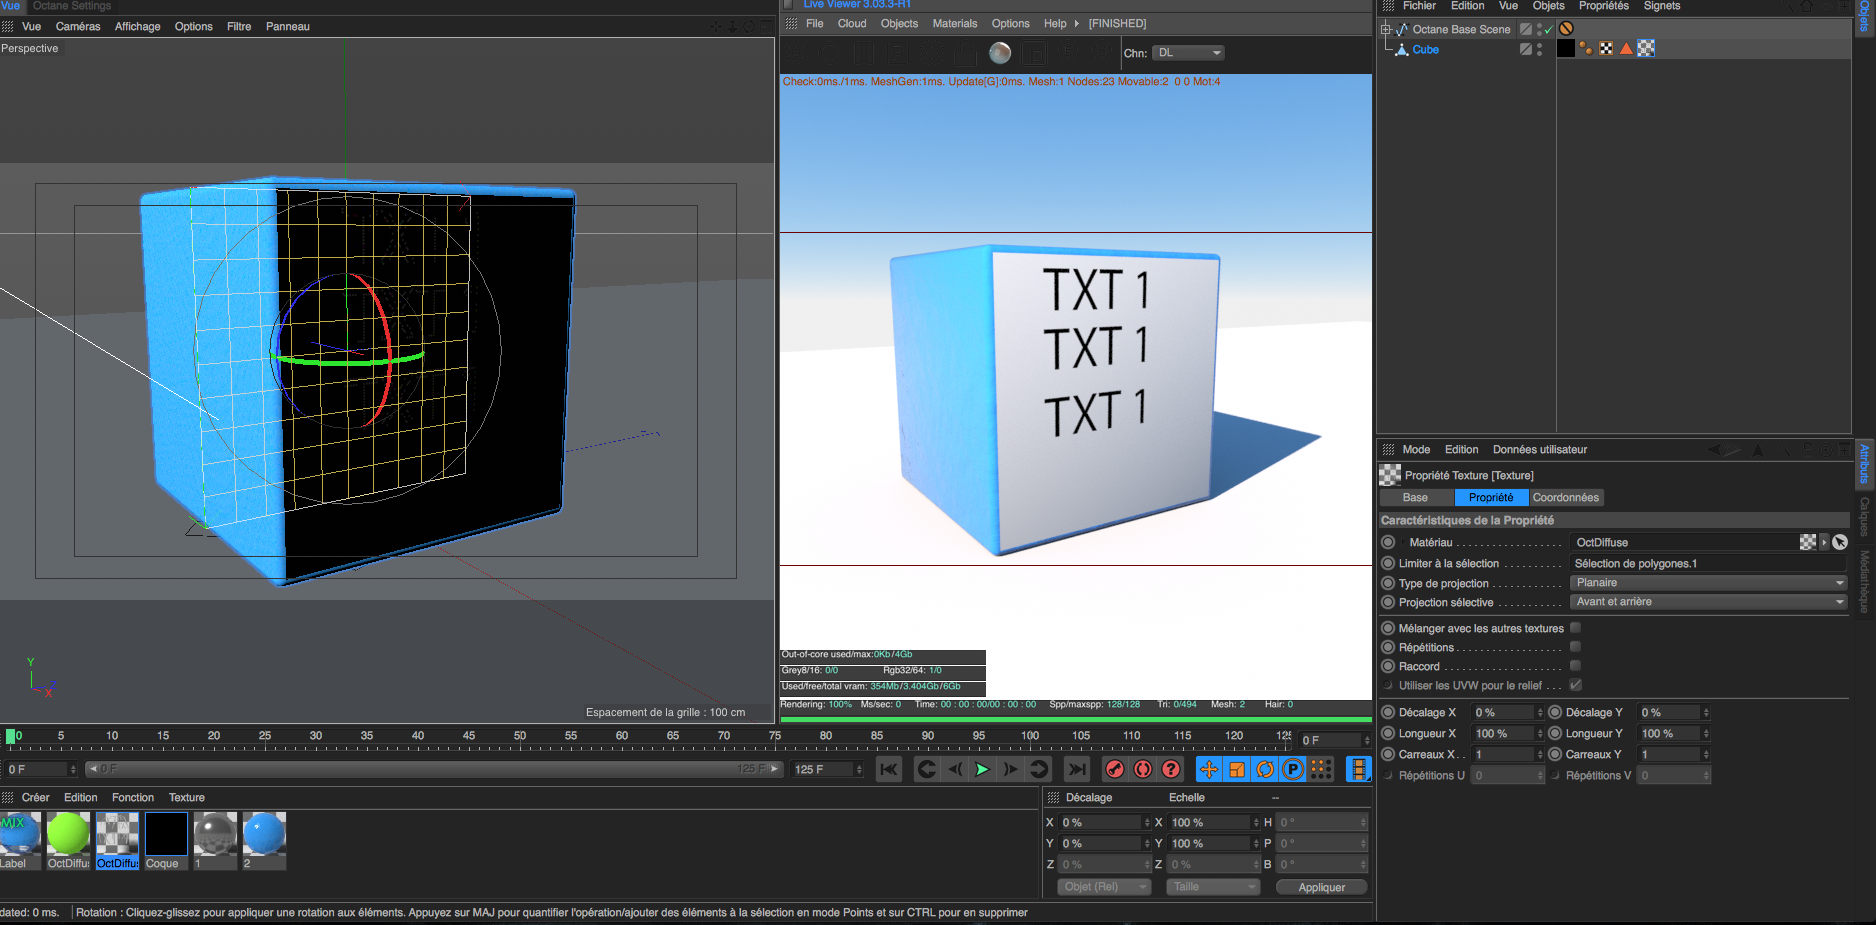Open keyframe selection help icon
Viewport: 1876px width, 925px height.
1171,769
